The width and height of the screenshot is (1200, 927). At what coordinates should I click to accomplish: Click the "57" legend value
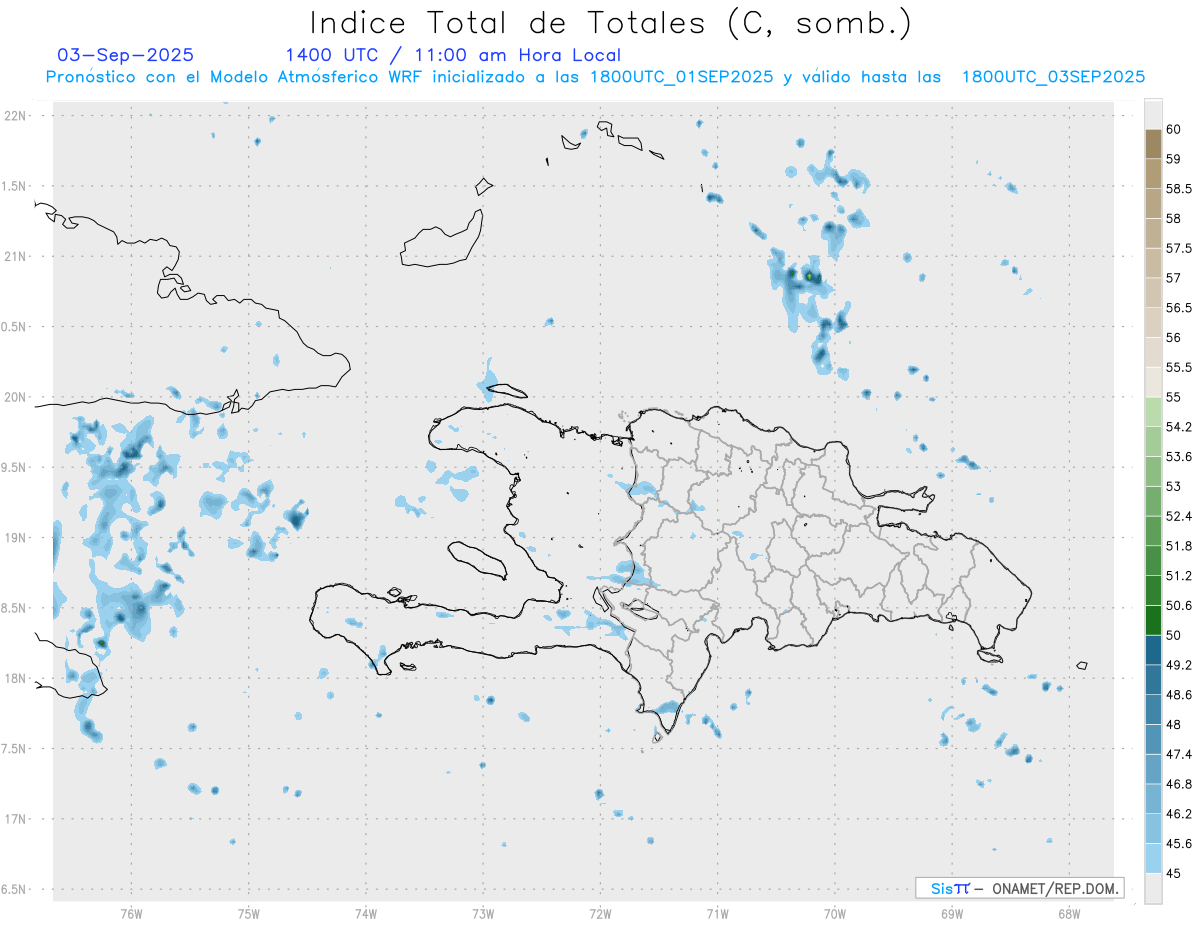pyautogui.click(x=1173, y=278)
